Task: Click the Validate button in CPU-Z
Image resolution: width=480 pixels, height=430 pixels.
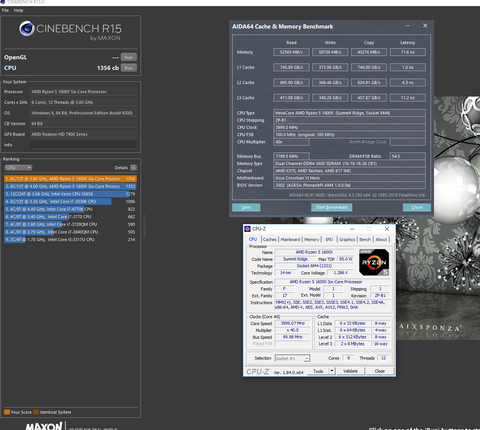Action: (x=350, y=371)
